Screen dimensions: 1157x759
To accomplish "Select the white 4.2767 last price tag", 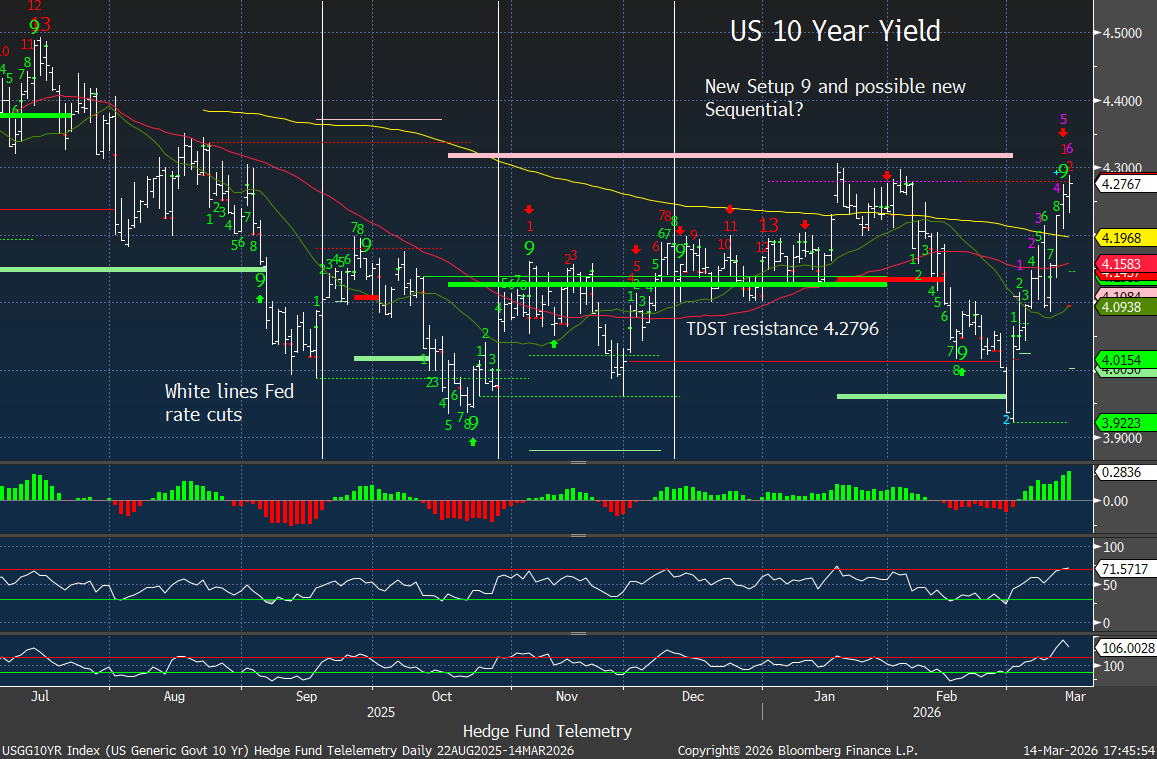I will [1126, 184].
